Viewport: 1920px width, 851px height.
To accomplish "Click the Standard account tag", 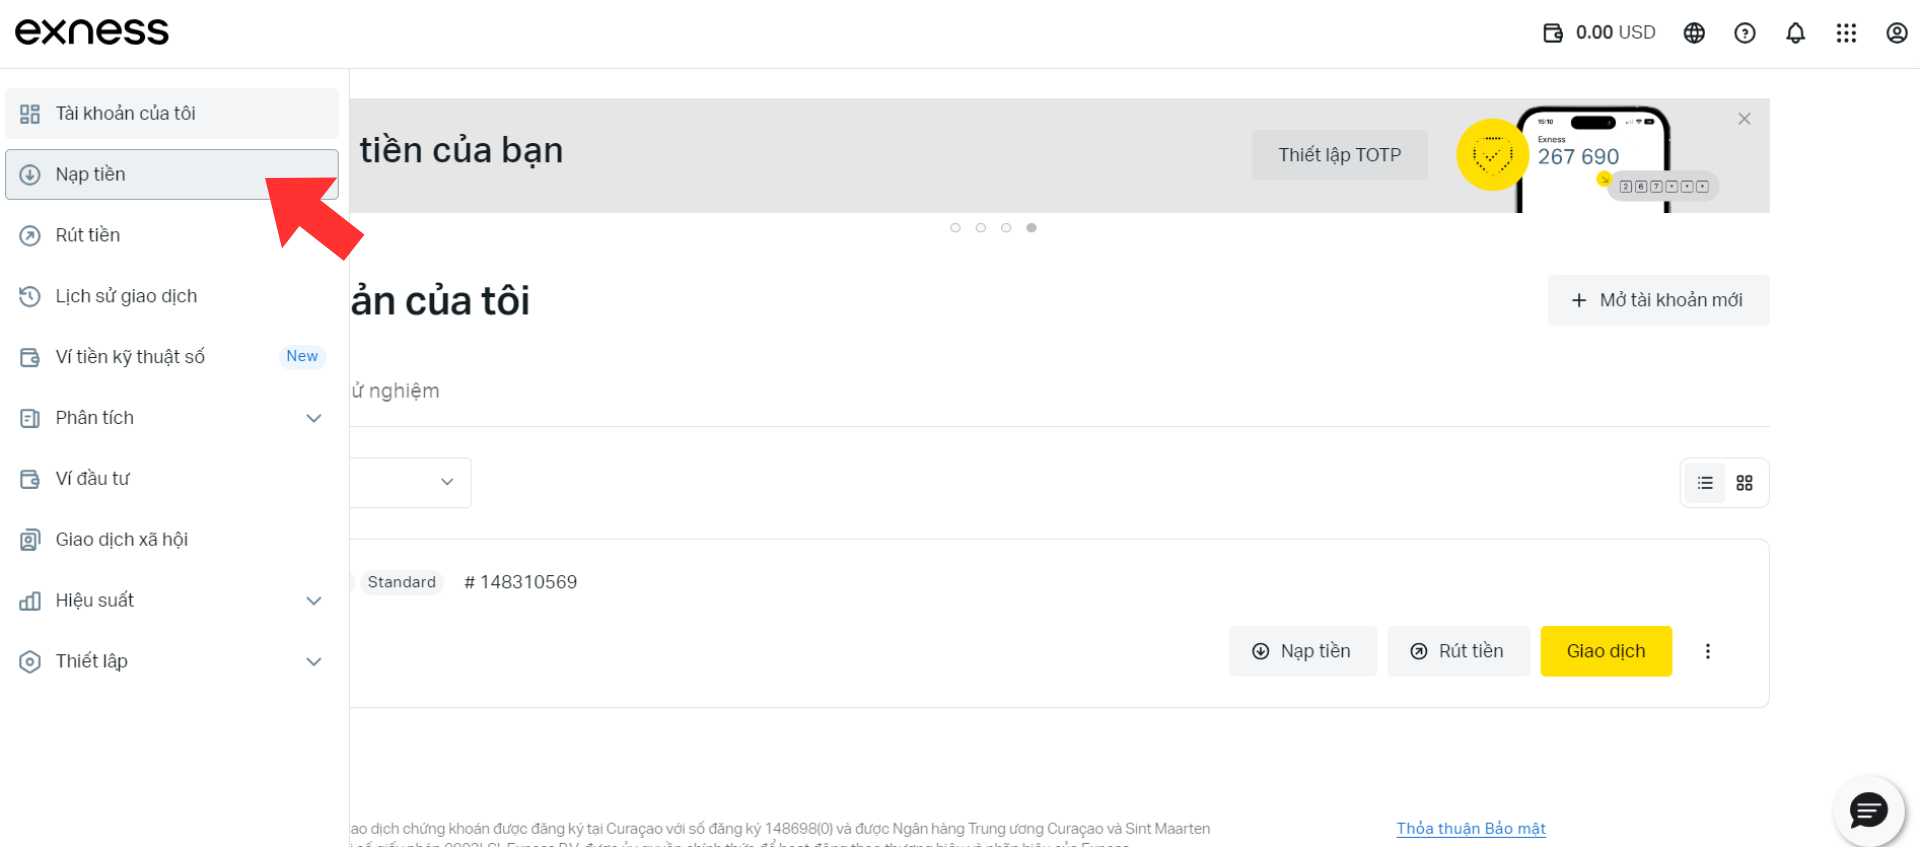I will tap(401, 582).
